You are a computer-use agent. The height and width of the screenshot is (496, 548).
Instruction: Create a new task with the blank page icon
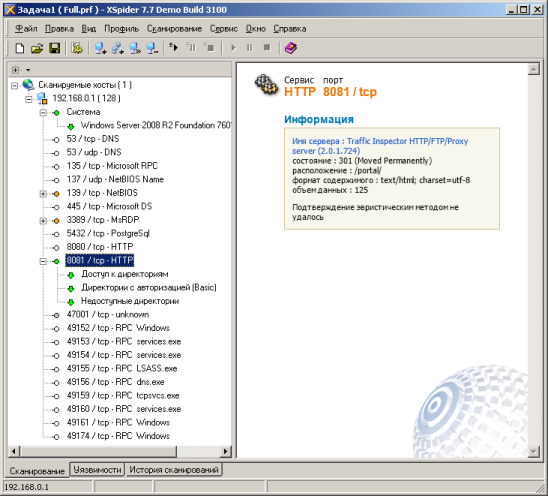point(20,48)
